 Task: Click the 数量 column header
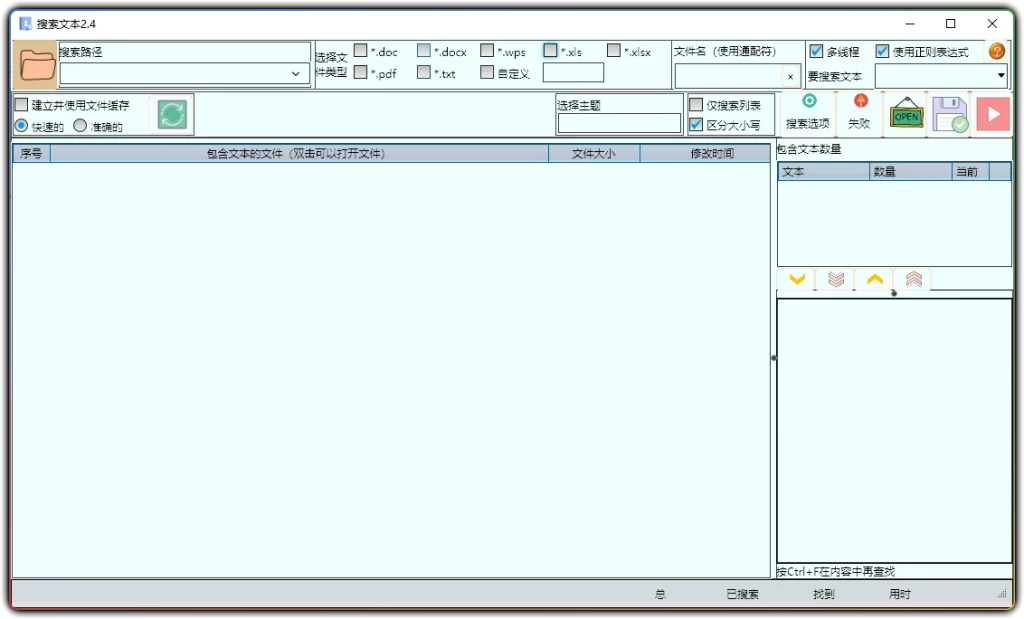[911, 172]
